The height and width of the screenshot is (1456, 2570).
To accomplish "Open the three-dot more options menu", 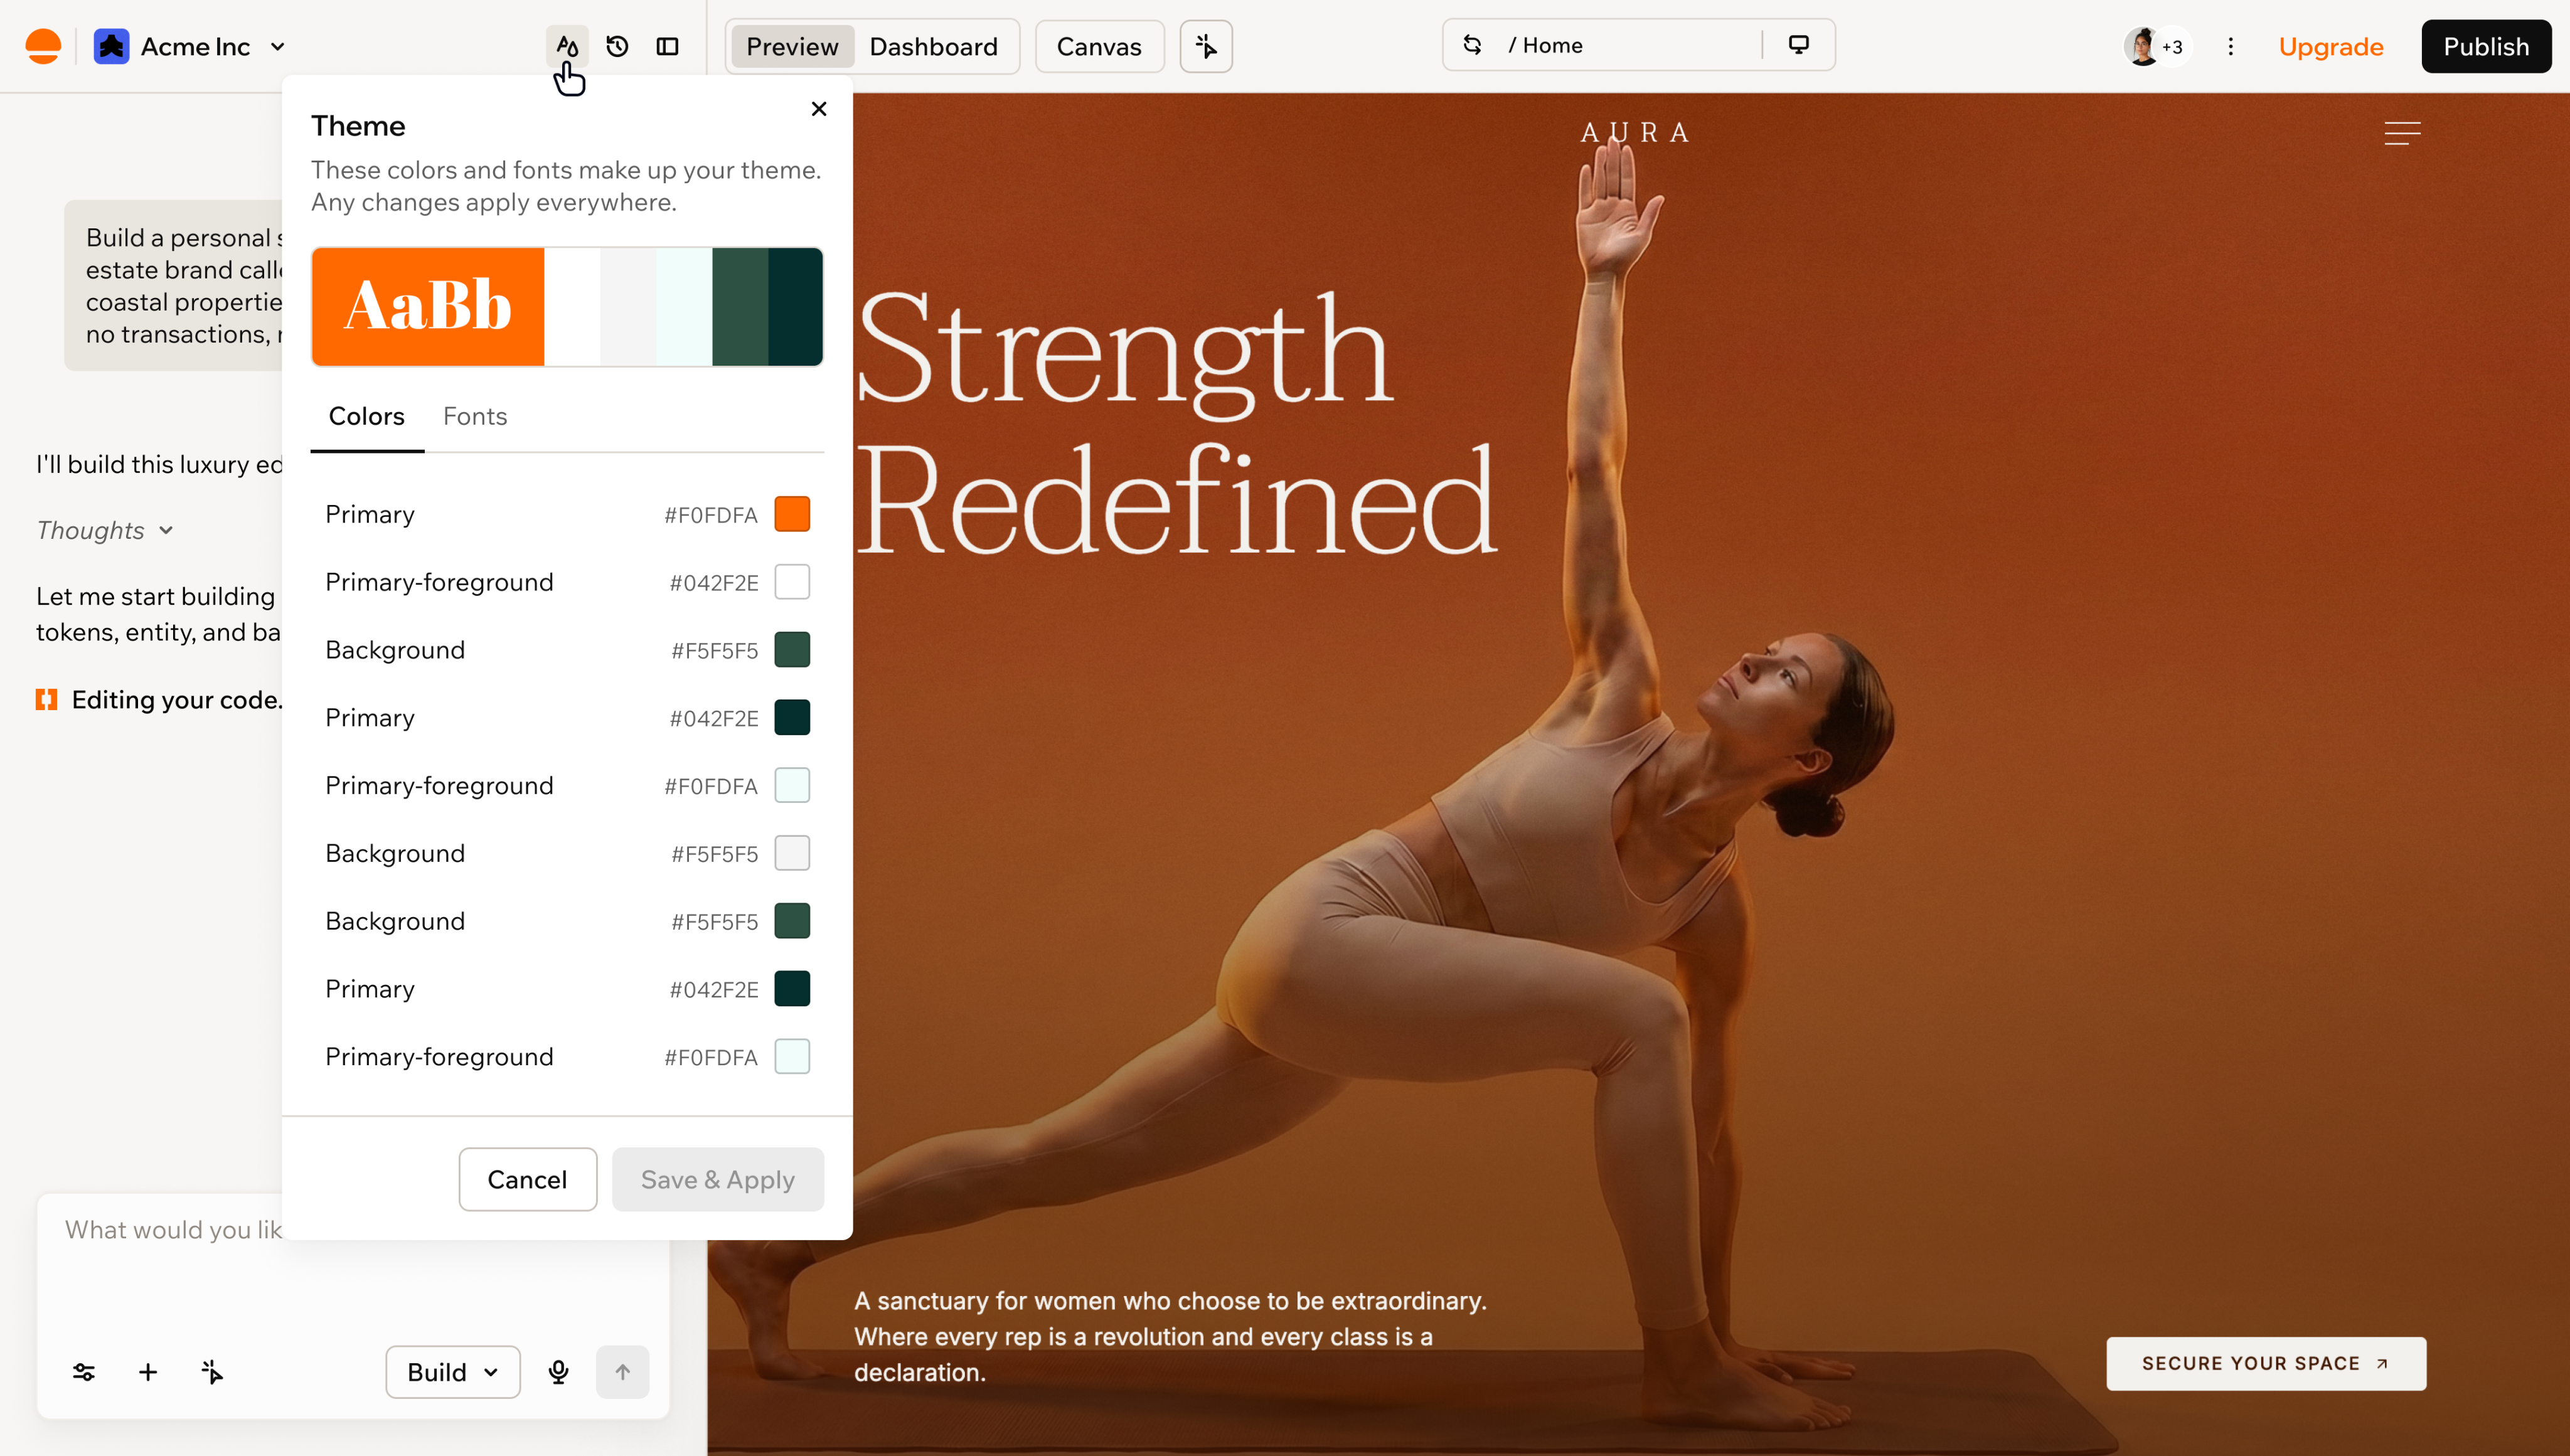I will click(2230, 46).
